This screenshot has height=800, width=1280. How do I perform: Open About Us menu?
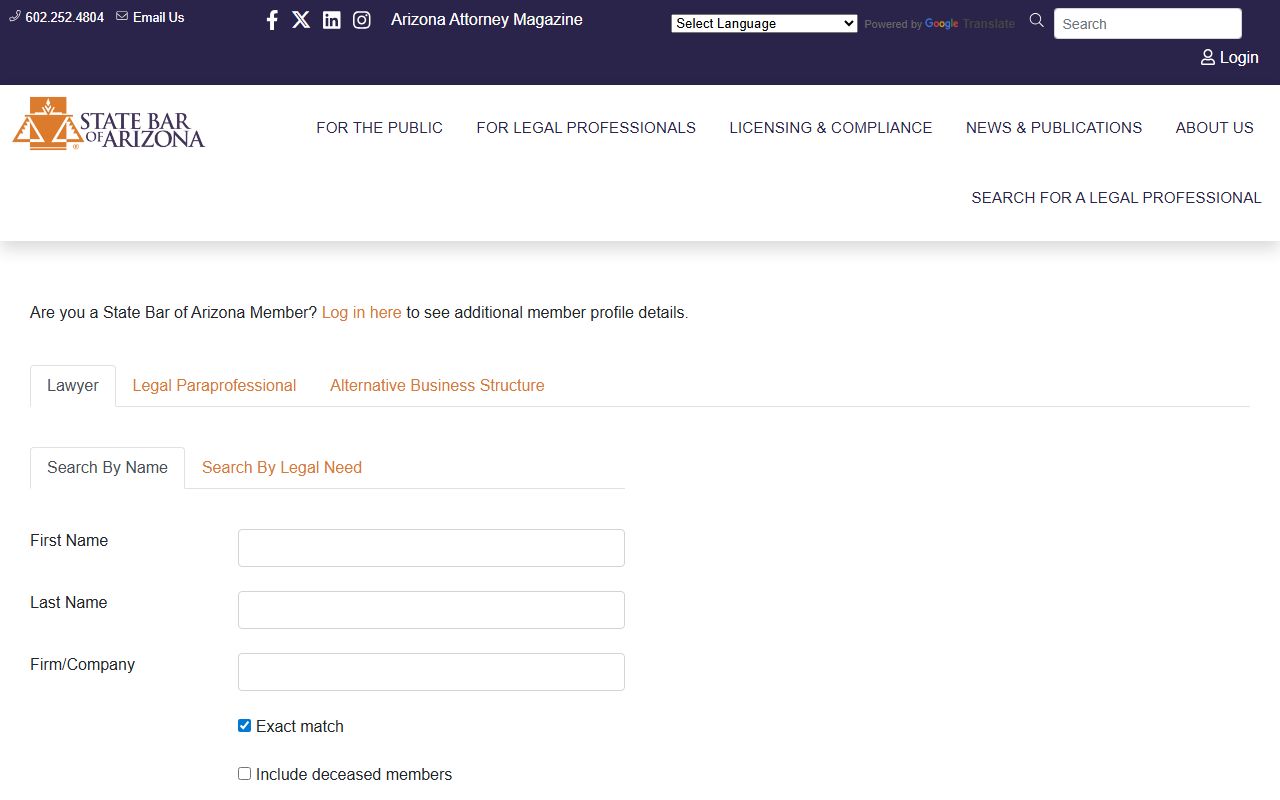pyautogui.click(x=1215, y=128)
